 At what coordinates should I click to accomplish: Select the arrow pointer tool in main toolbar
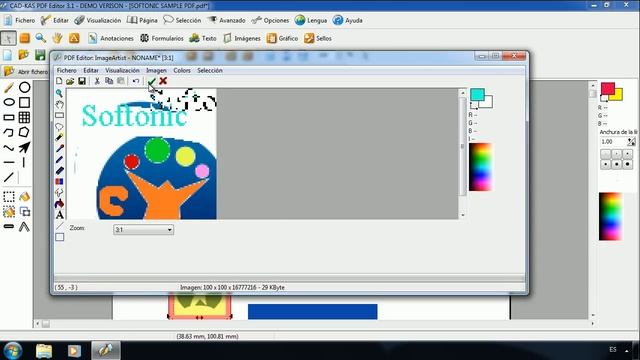tap(8, 38)
